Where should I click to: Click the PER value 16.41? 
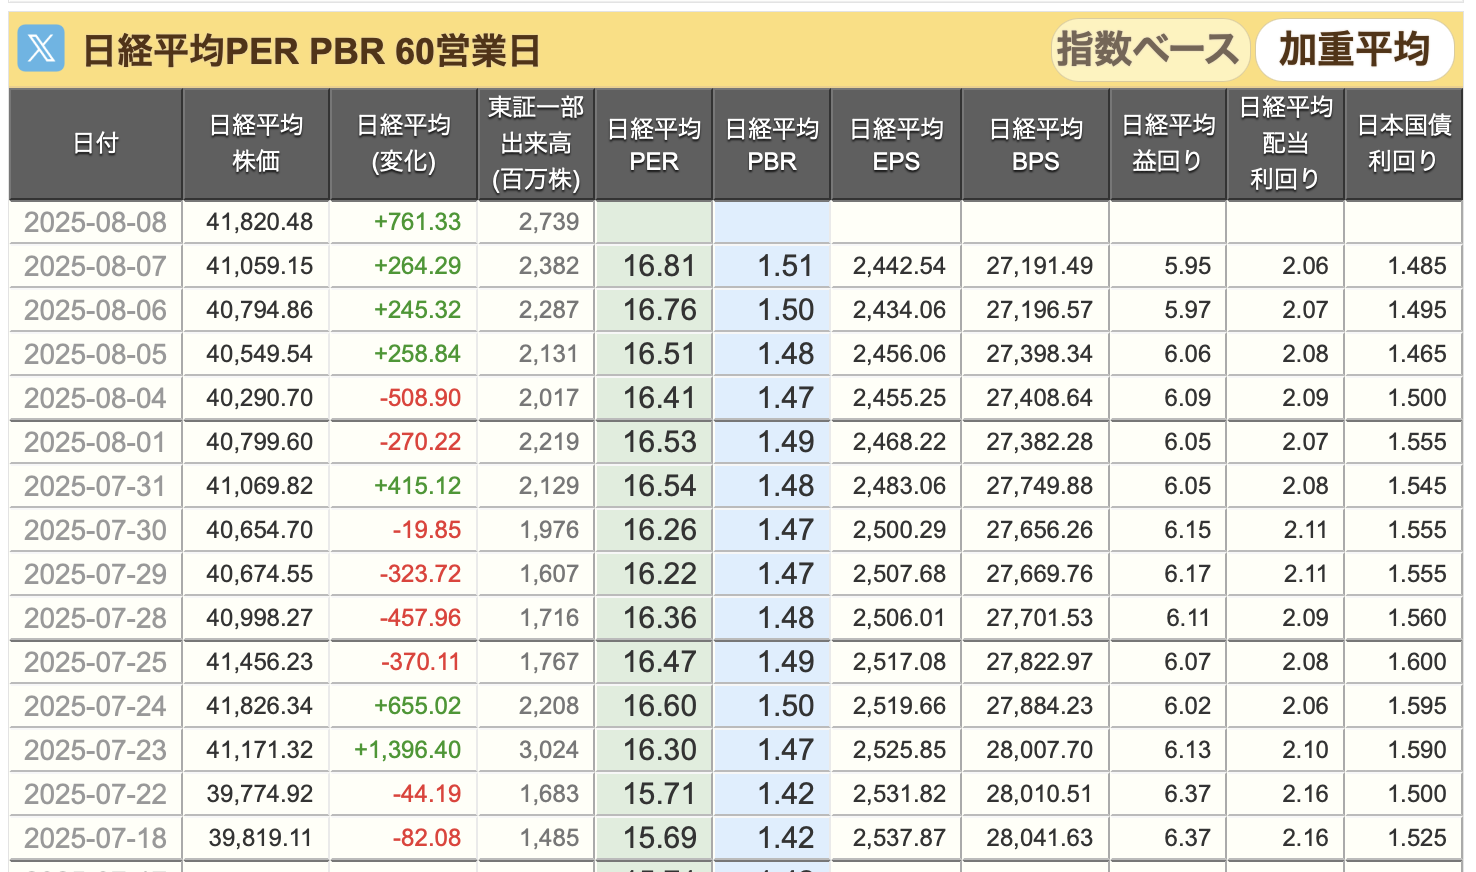click(660, 398)
